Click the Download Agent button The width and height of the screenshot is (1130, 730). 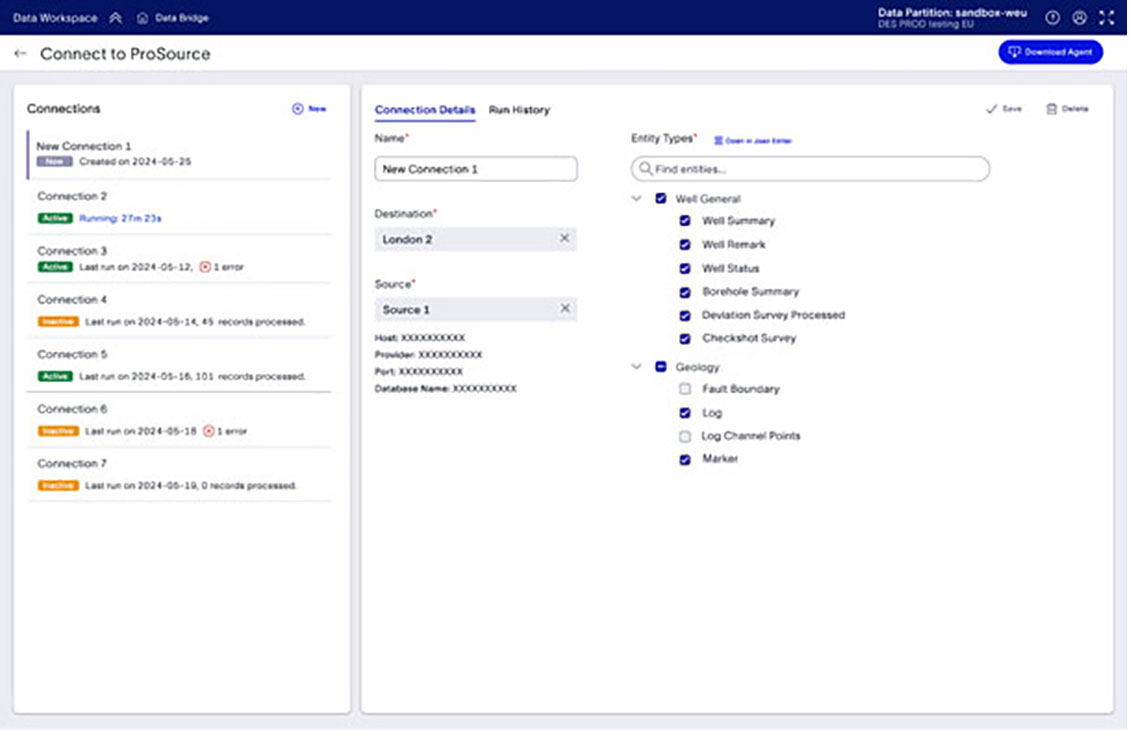tap(1050, 52)
